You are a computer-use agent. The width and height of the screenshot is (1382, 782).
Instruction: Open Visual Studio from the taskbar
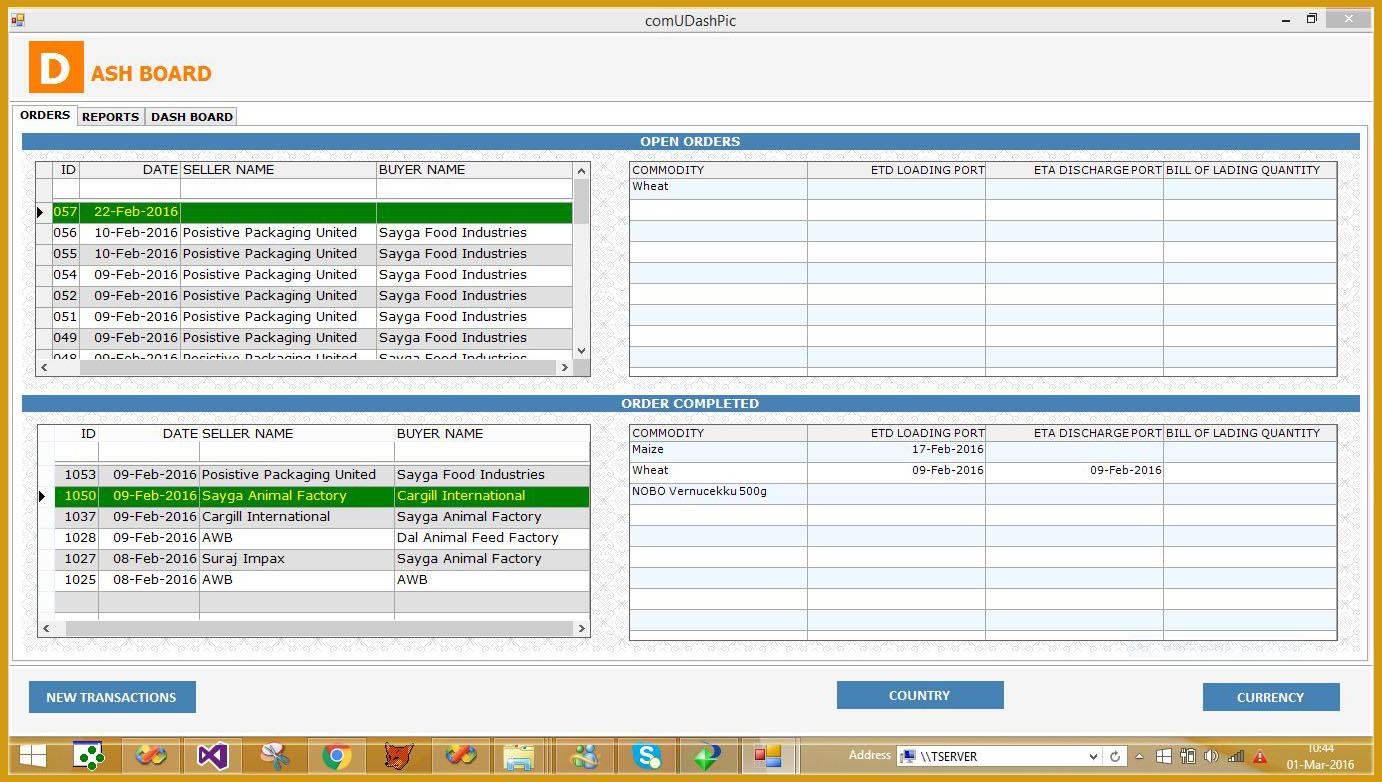[x=213, y=756]
